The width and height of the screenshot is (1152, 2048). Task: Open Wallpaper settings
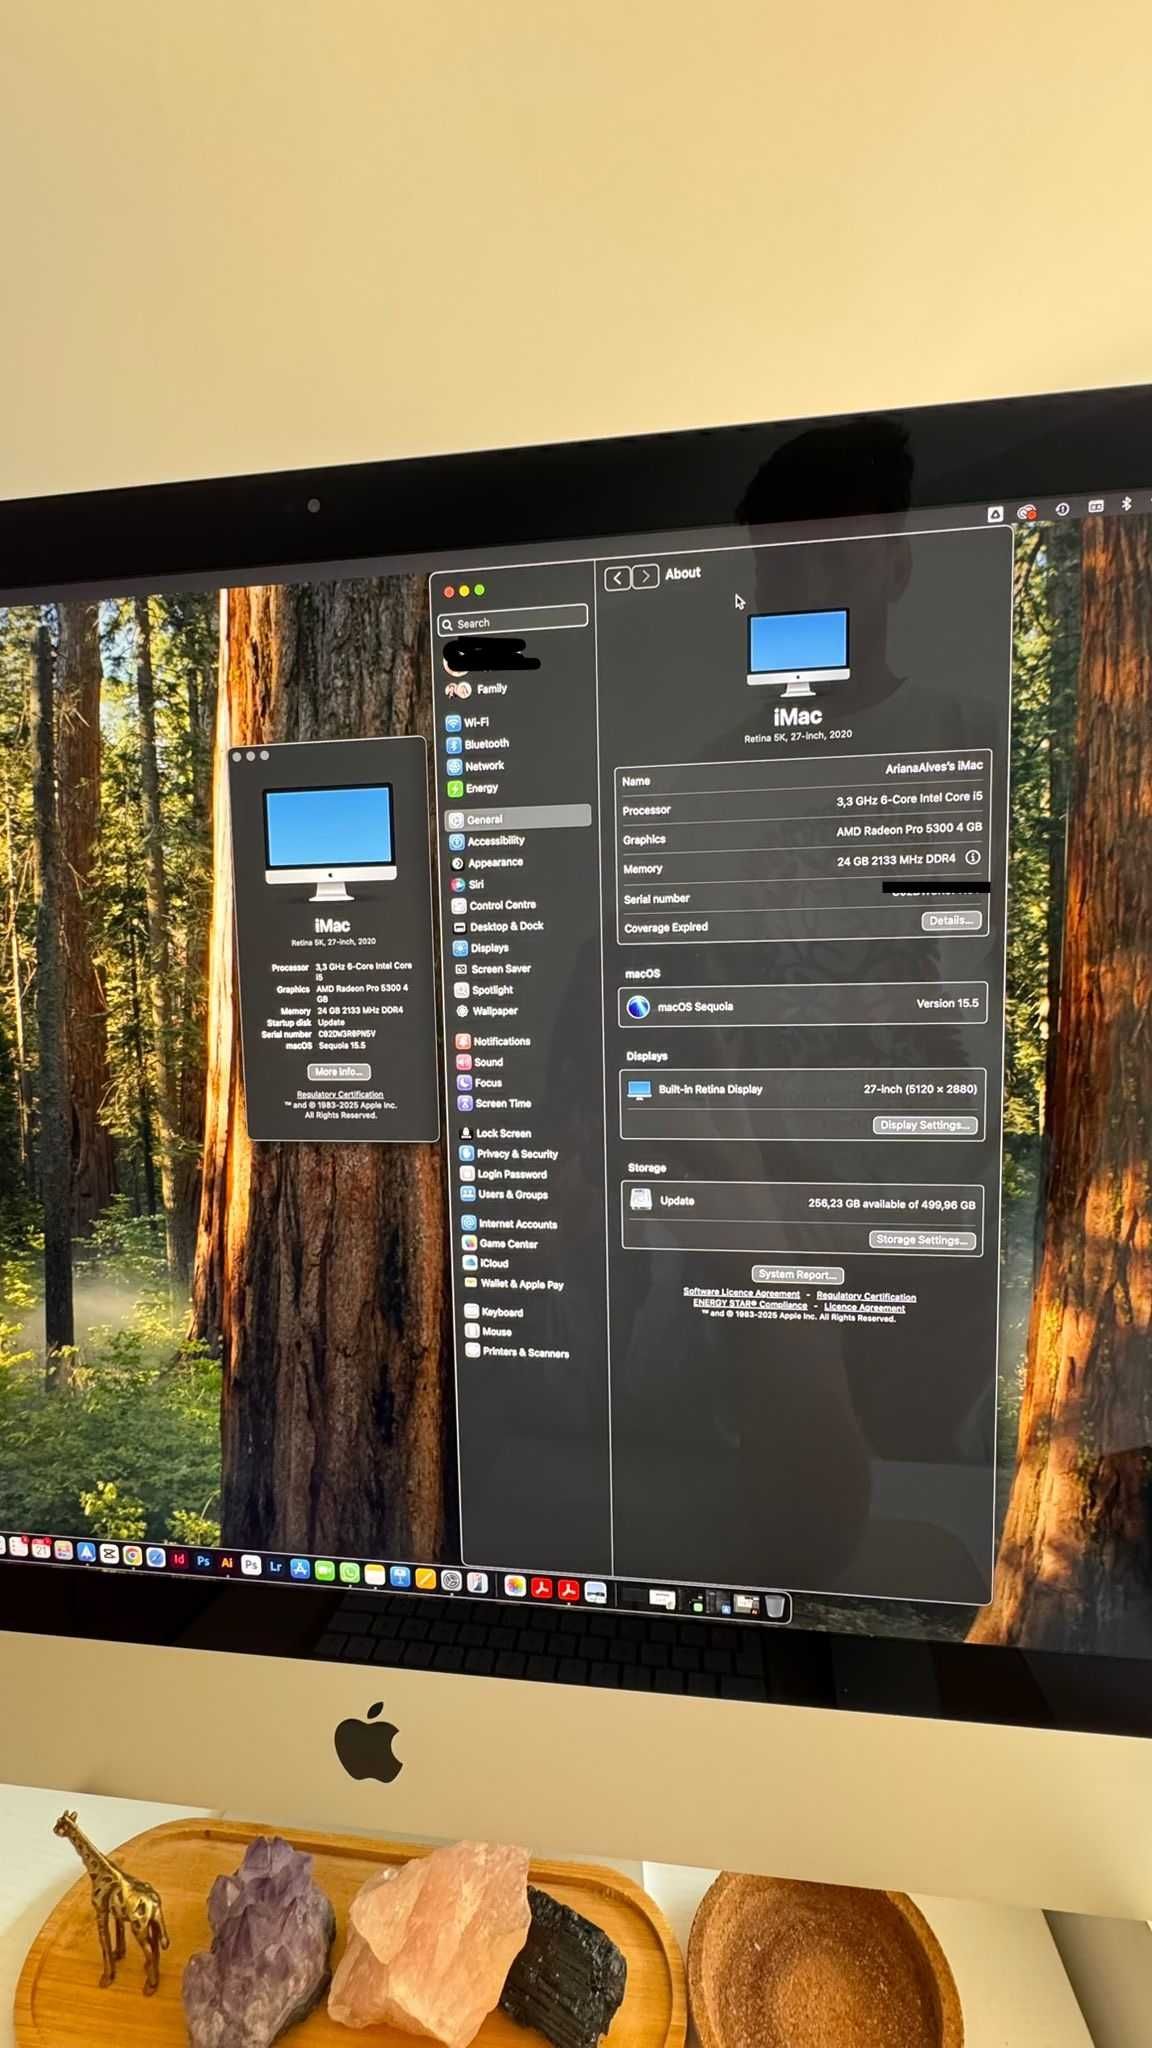coord(487,1011)
